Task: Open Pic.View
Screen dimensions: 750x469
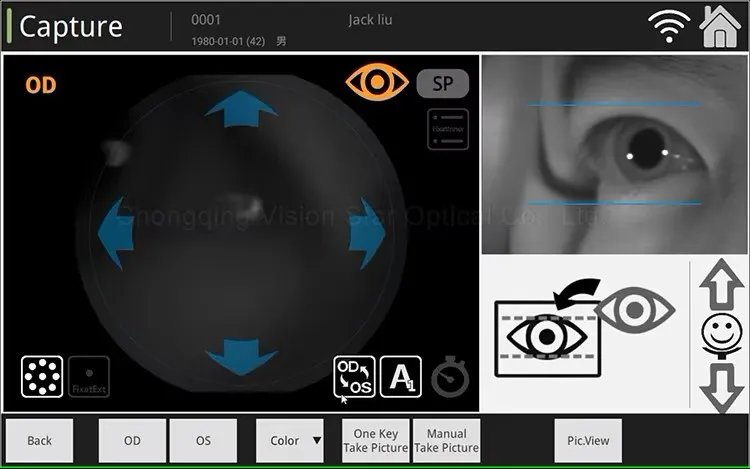Action: tap(588, 440)
